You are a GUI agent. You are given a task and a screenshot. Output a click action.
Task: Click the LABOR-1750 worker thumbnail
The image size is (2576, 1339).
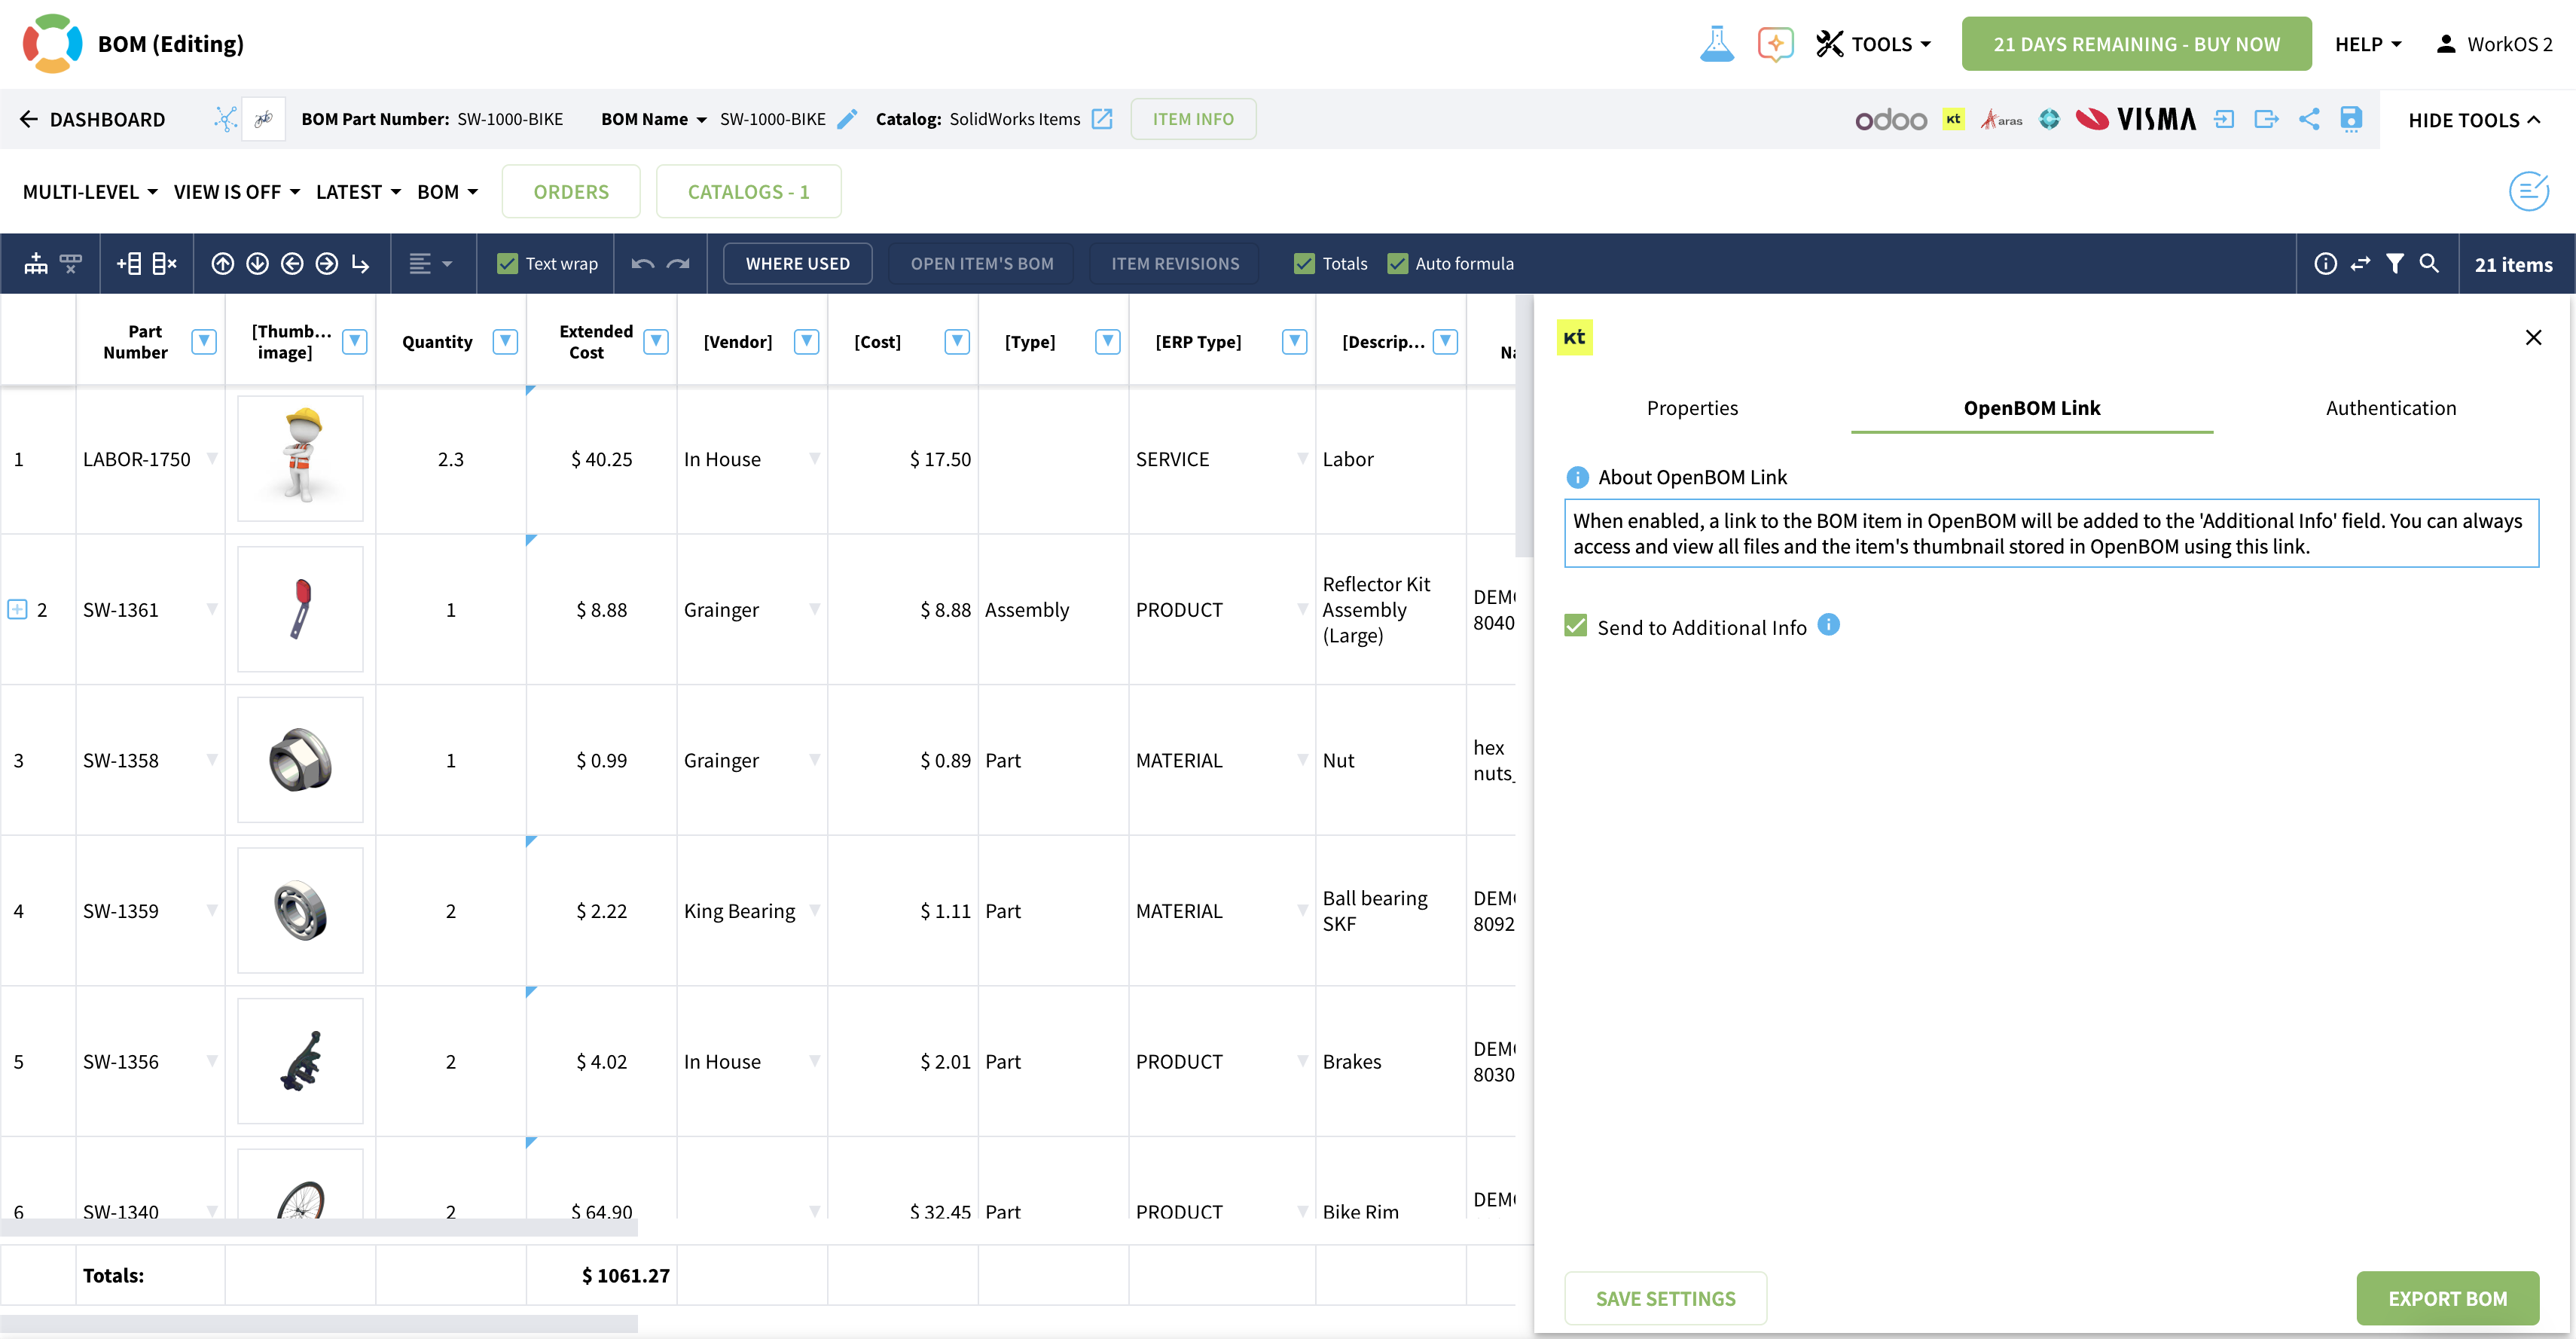(x=300, y=458)
